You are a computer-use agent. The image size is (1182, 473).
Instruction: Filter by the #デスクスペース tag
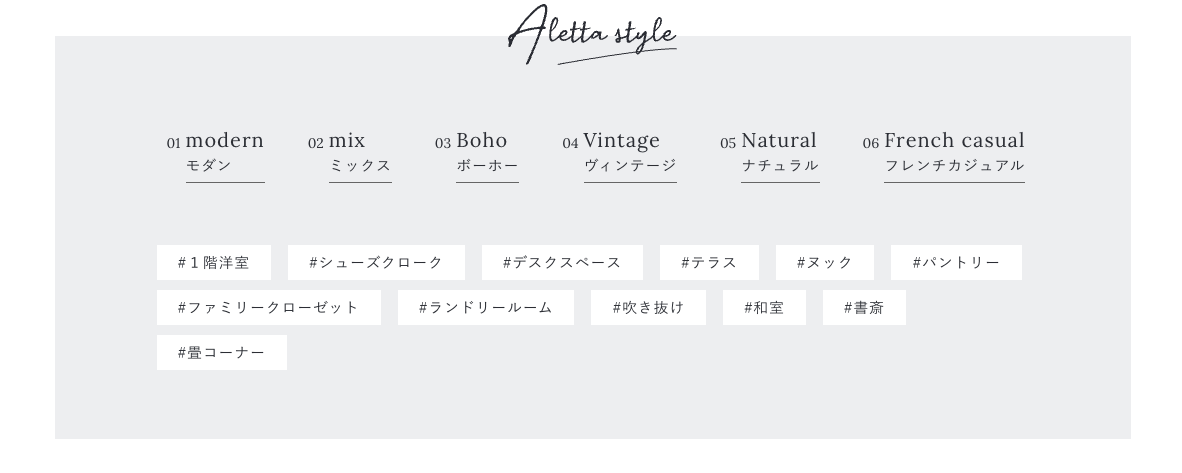tap(562, 263)
